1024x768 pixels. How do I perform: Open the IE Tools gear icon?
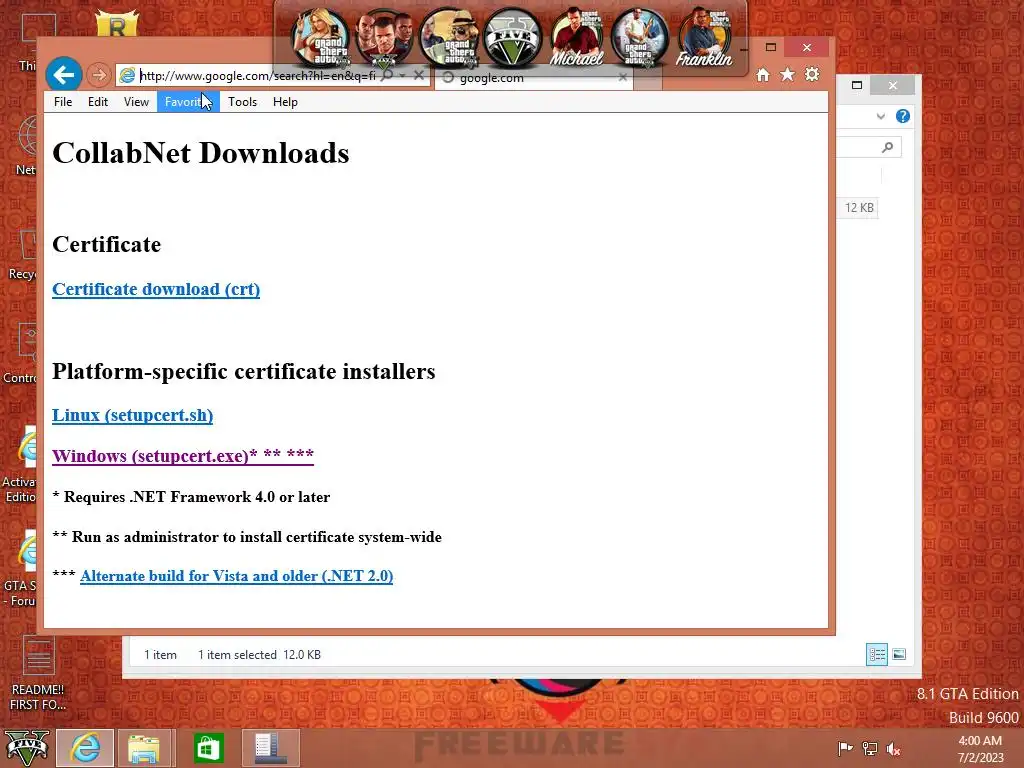[x=812, y=74]
